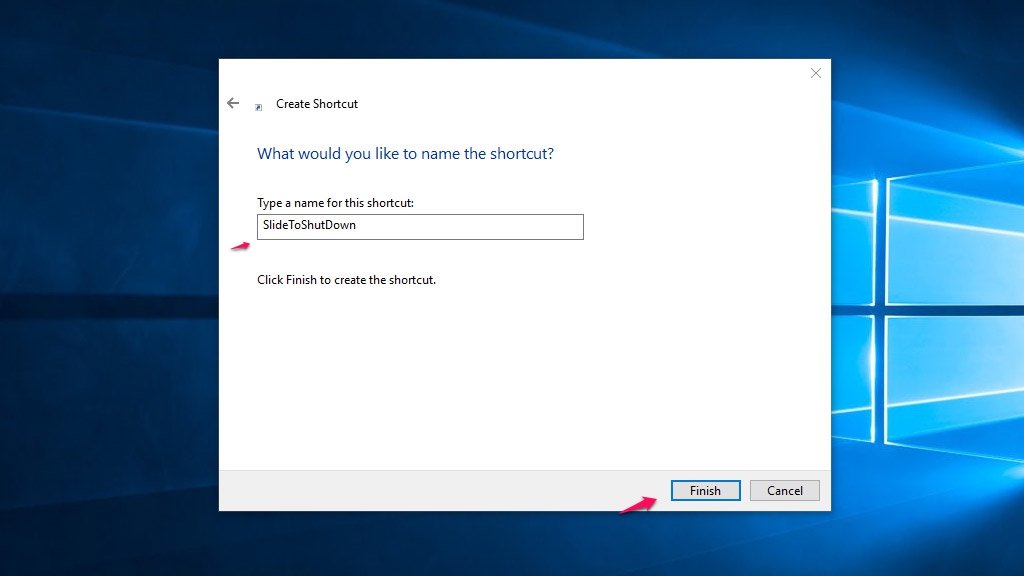Click the 'Click Finish to create' instruction text
Viewport: 1024px width, 576px height.
click(346, 280)
